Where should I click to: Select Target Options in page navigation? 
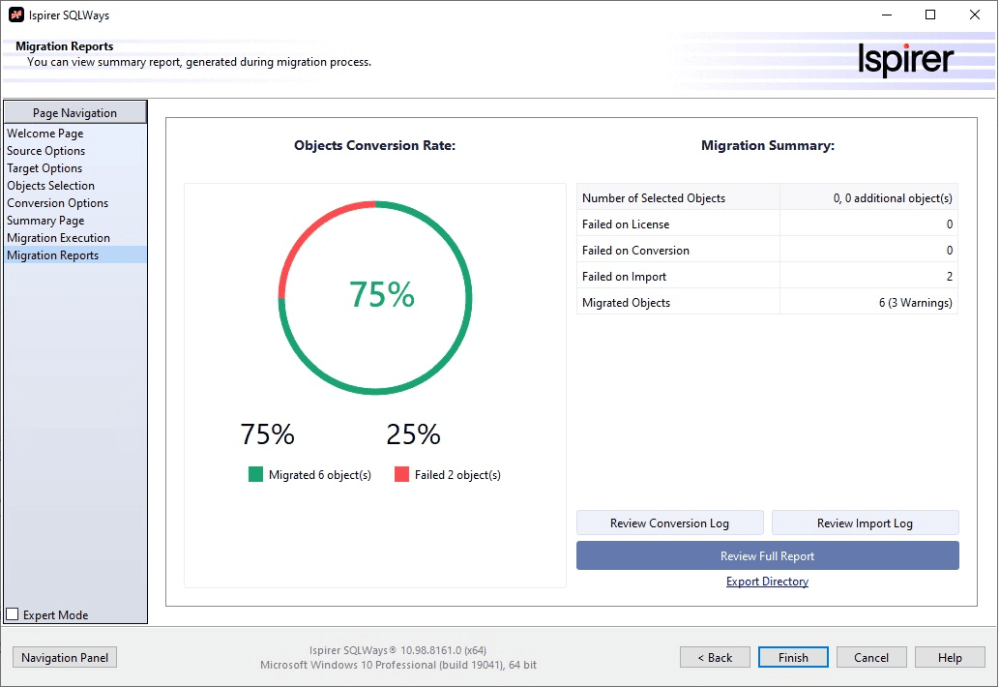tap(45, 168)
